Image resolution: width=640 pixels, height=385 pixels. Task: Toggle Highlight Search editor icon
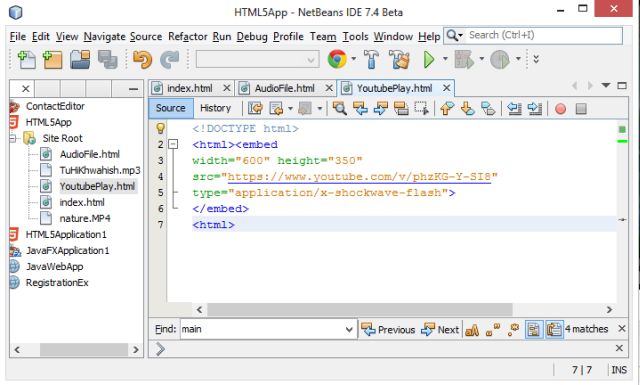(x=401, y=108)
